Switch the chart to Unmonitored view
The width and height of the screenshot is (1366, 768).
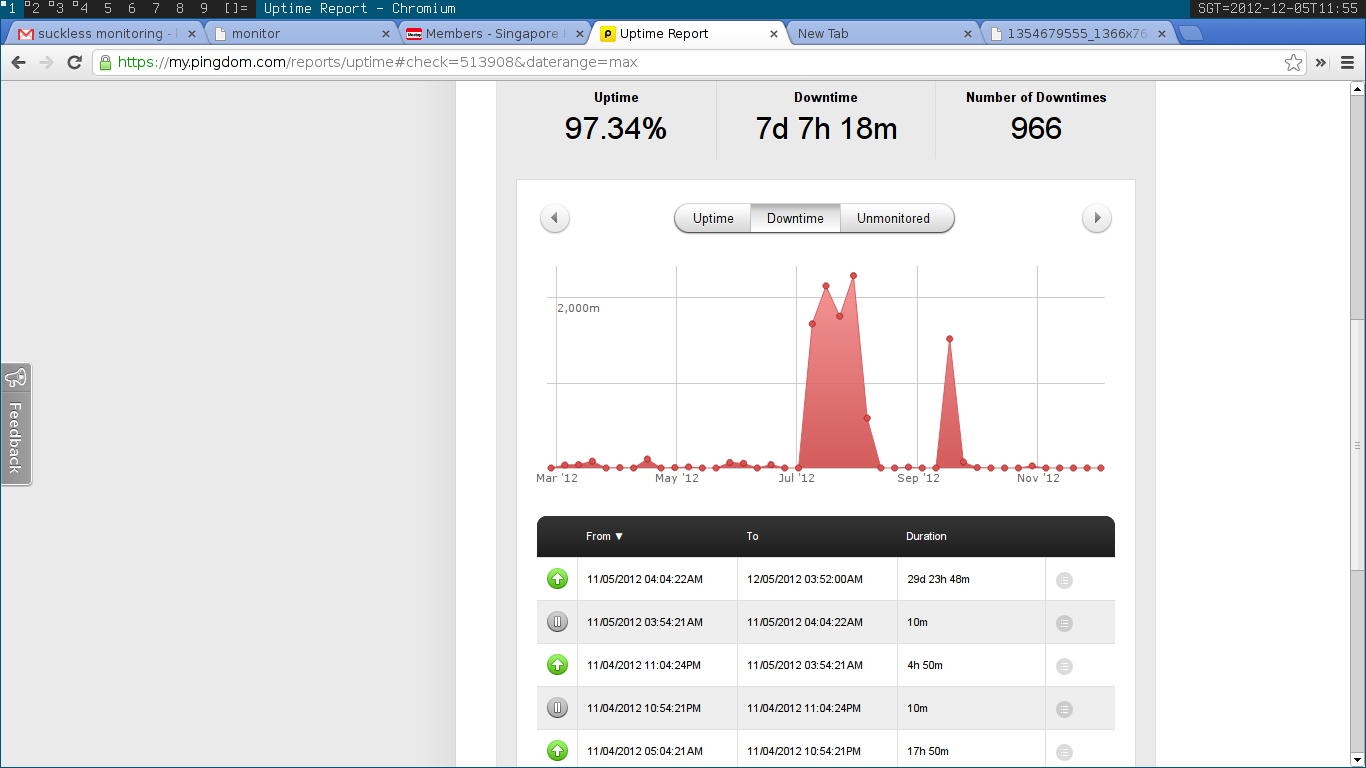pos(893,218)
